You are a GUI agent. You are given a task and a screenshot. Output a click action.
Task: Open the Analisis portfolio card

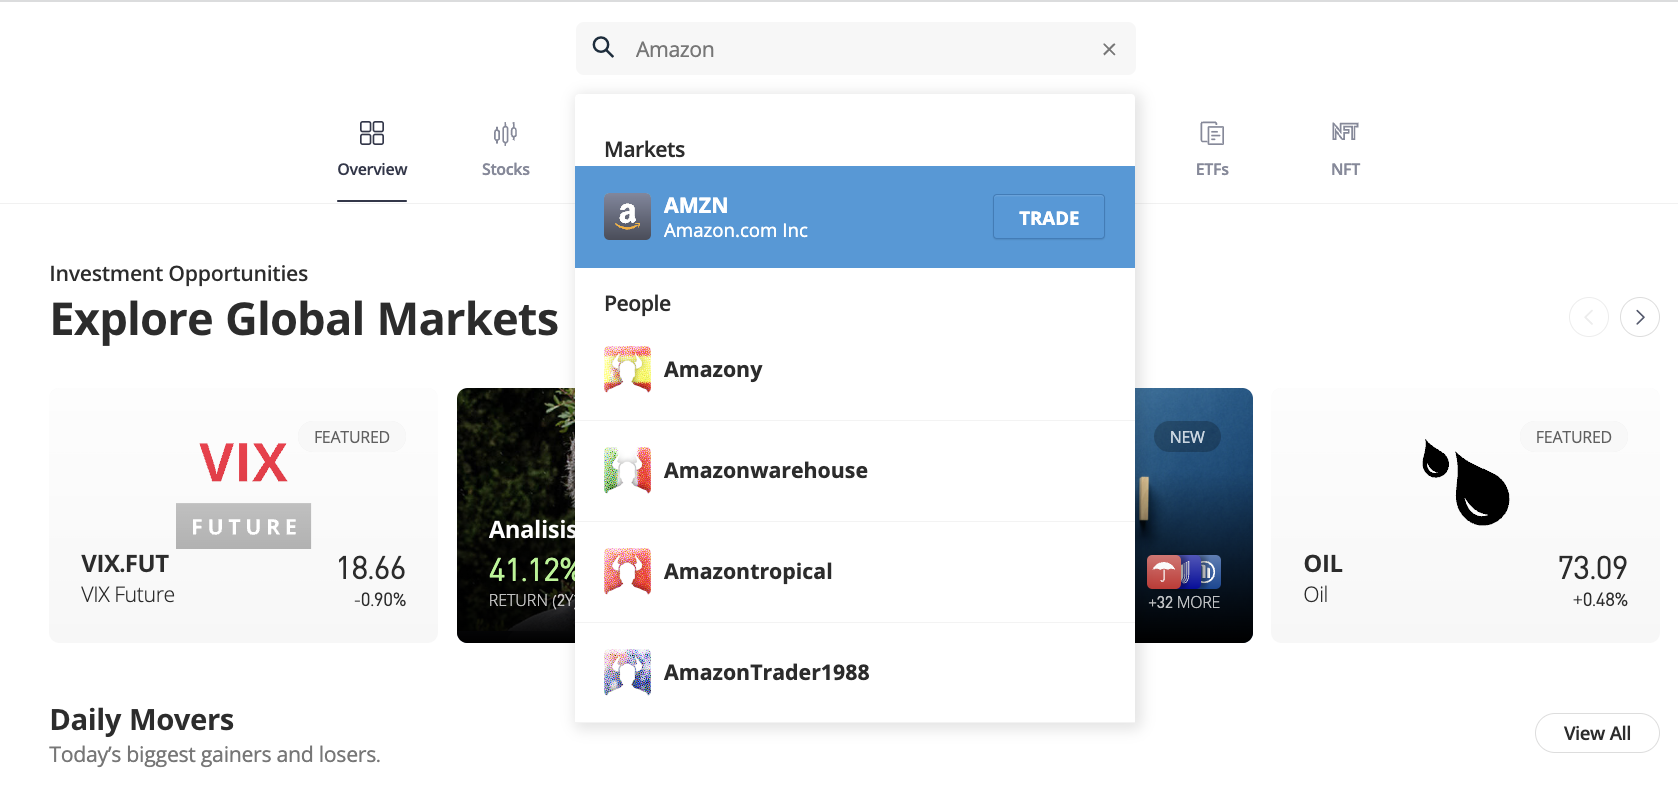point(516,515)
